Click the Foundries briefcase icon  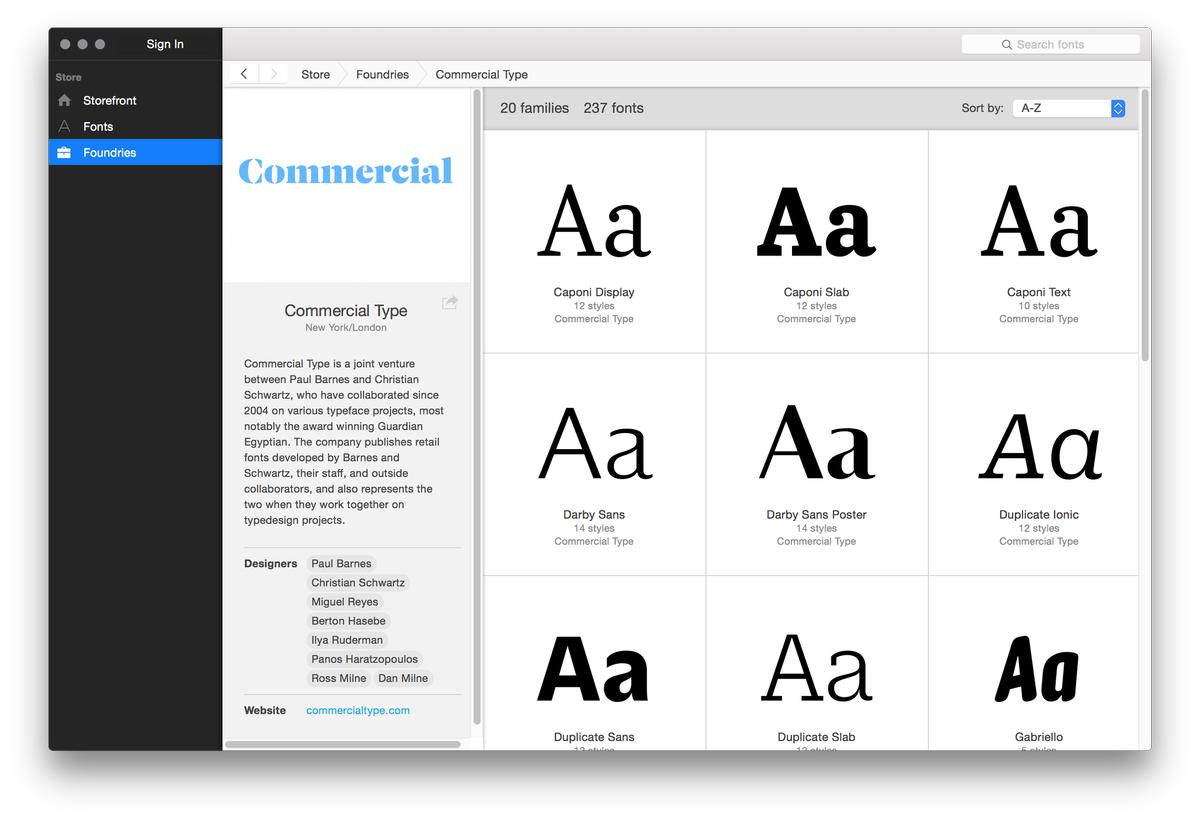65,152
